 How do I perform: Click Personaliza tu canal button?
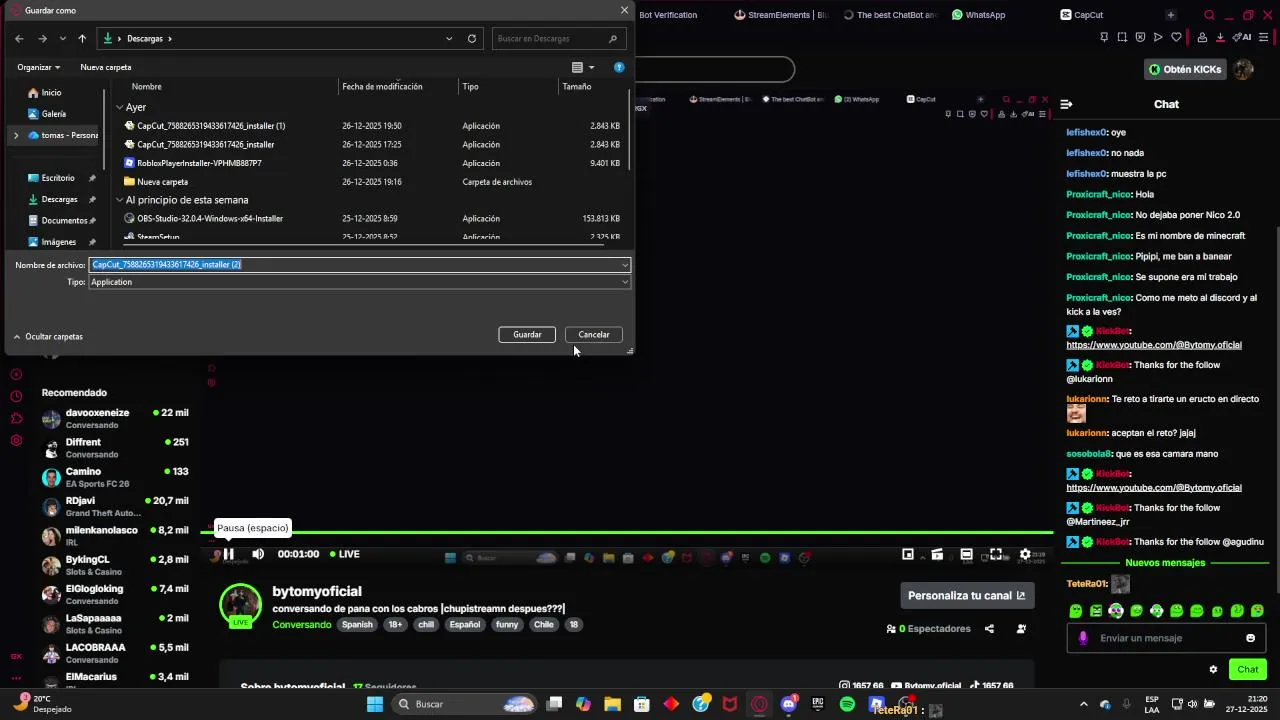coord(967,595)
